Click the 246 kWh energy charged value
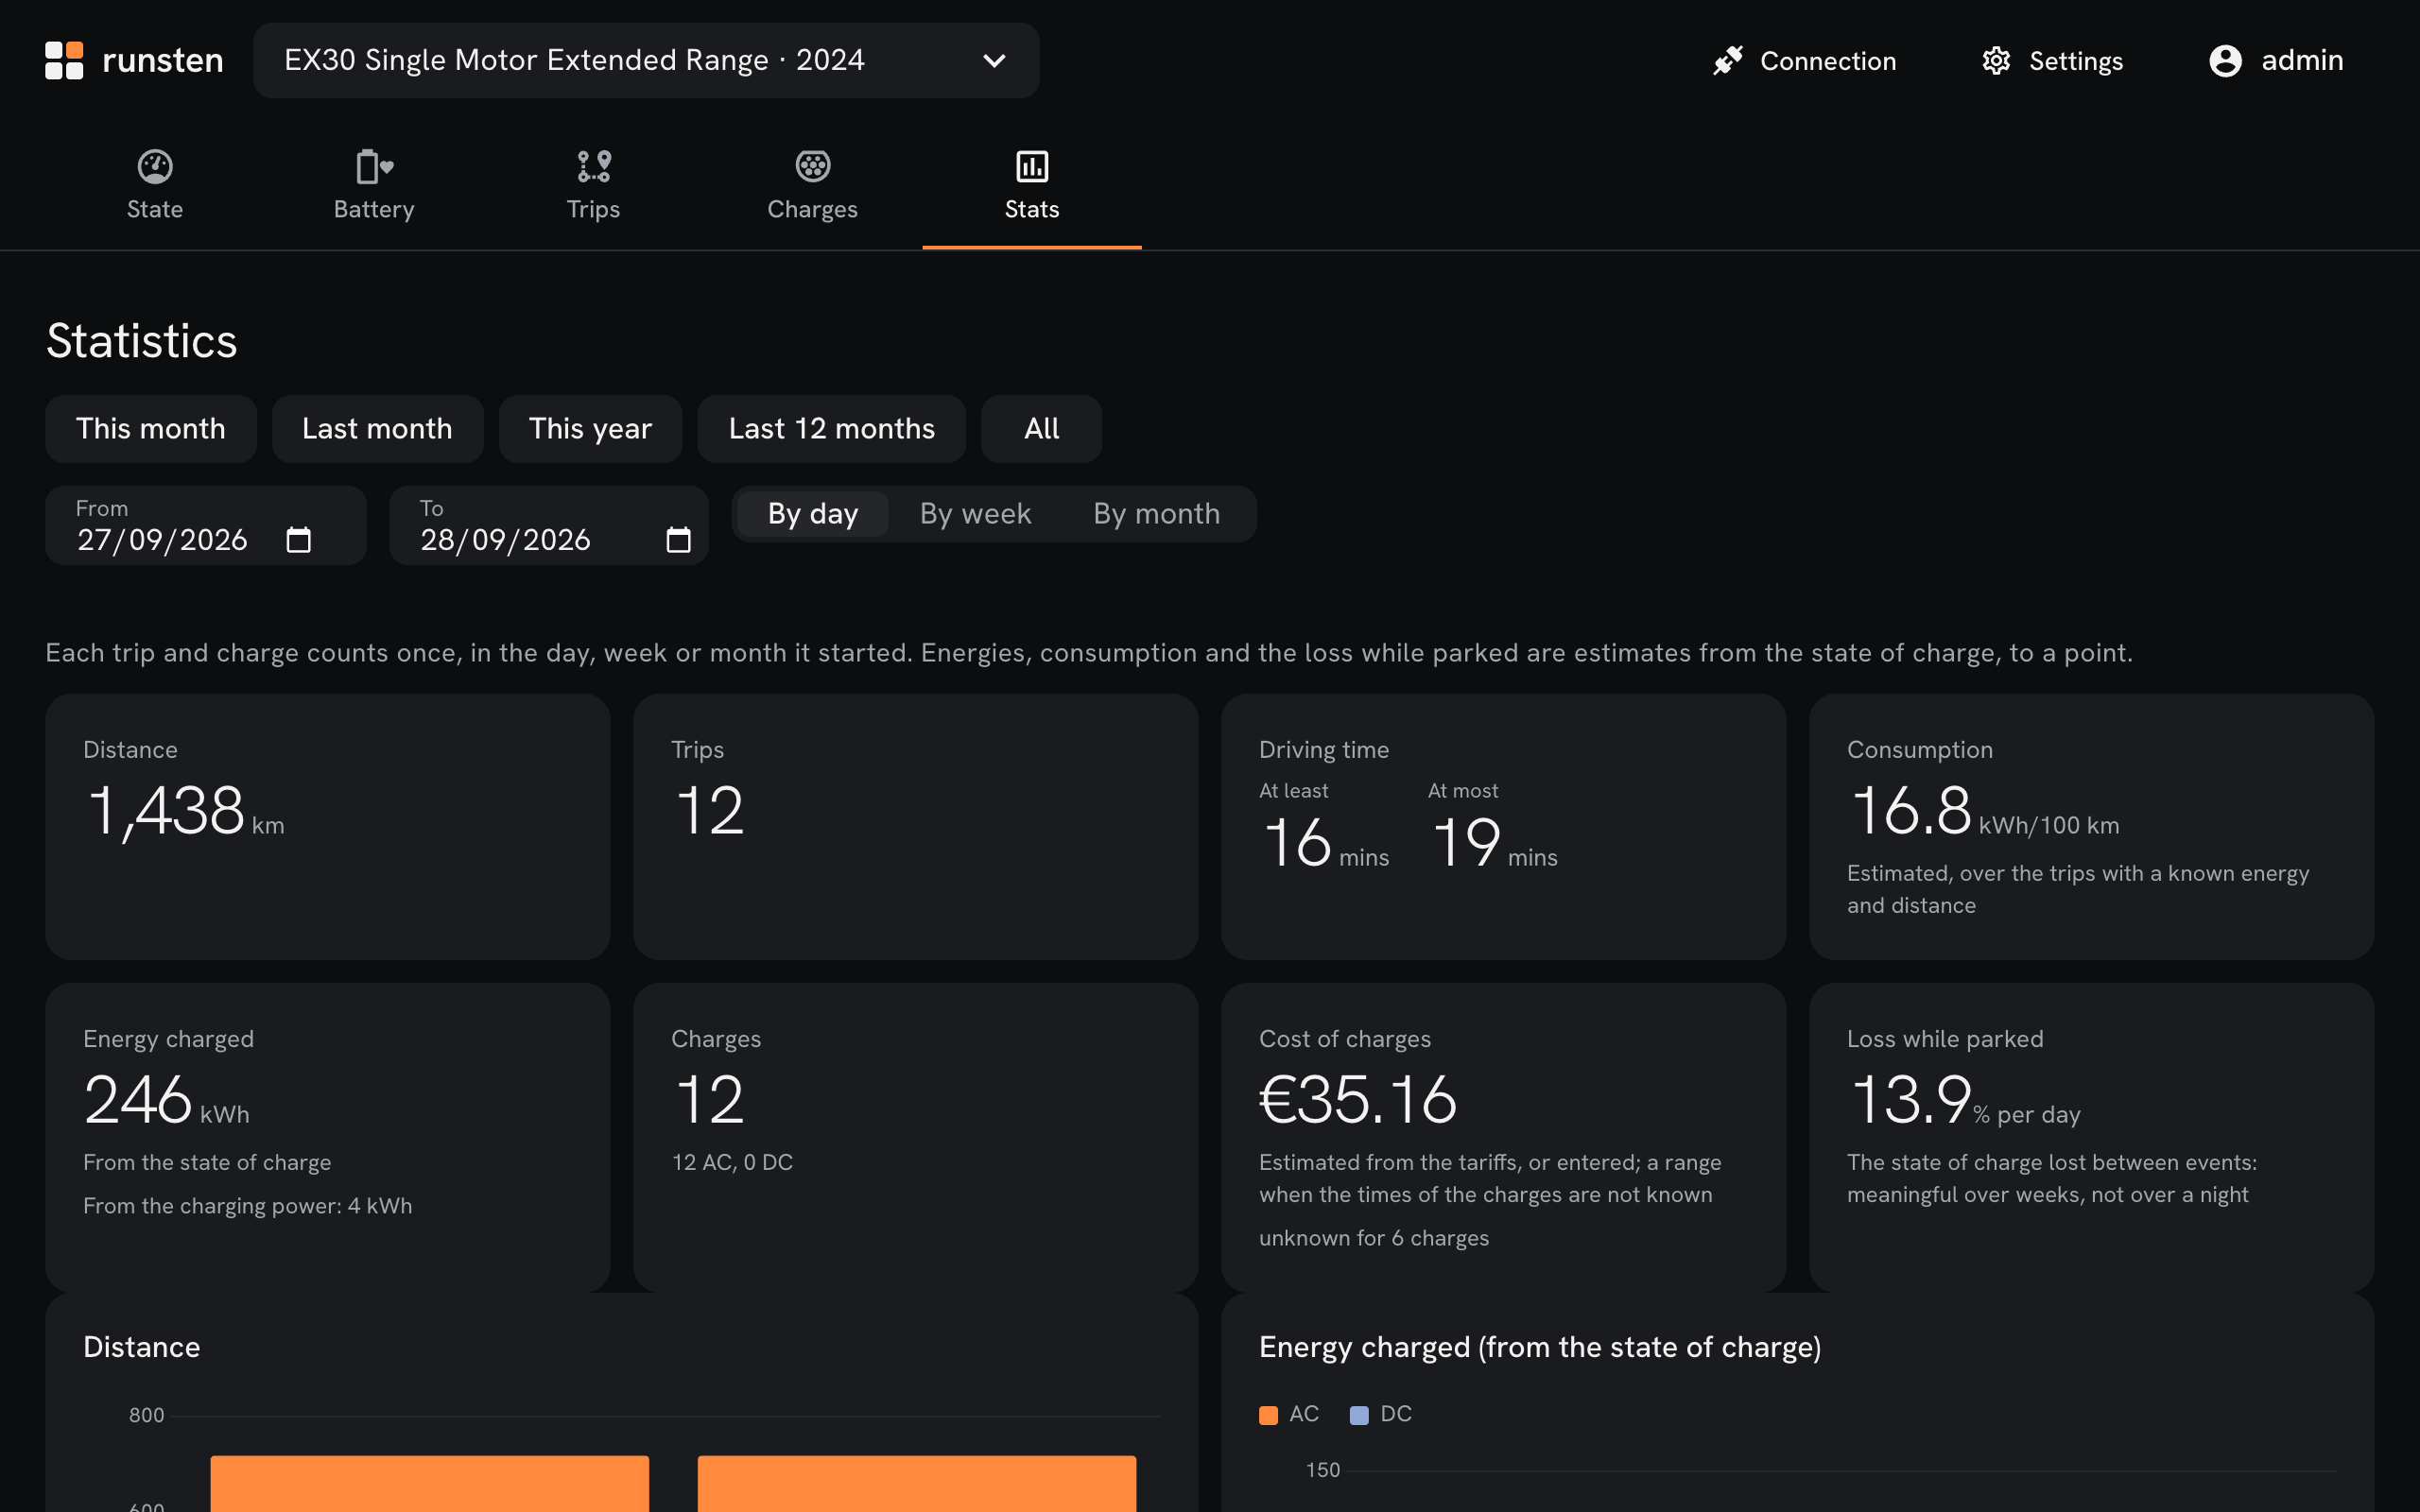 pyautogui.click(x=166, y=1100)
